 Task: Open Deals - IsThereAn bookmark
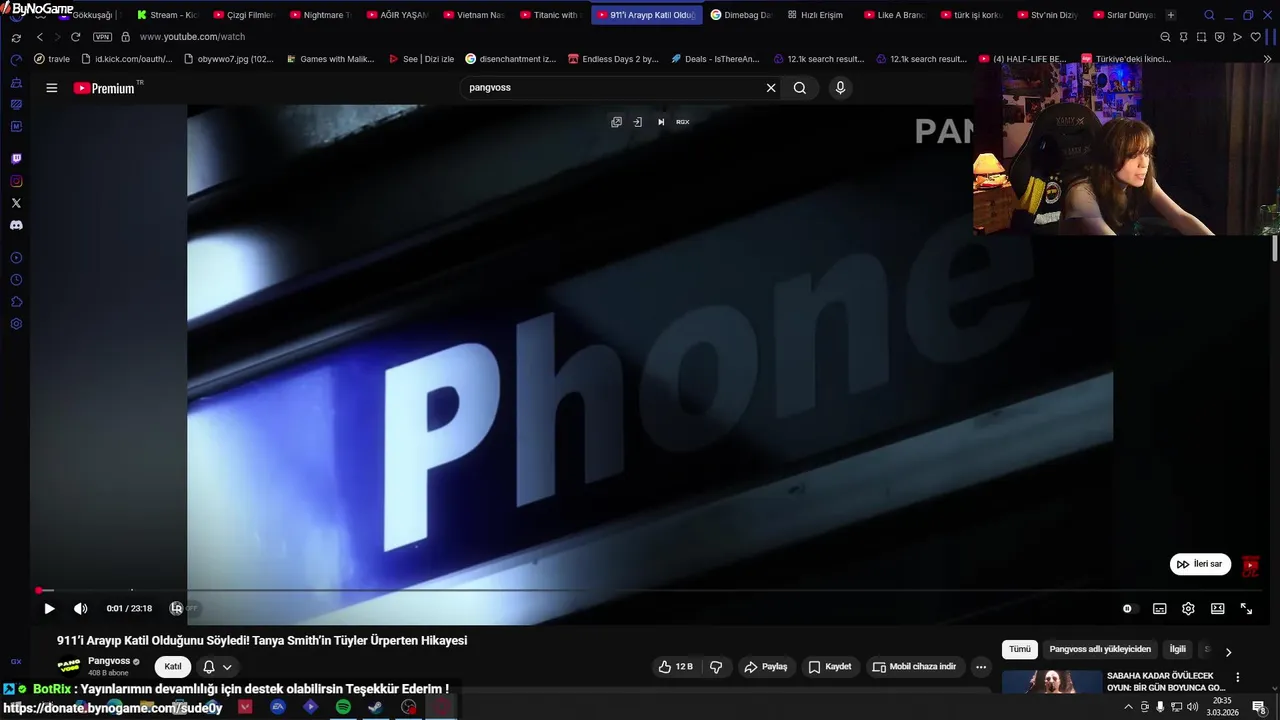715,59
